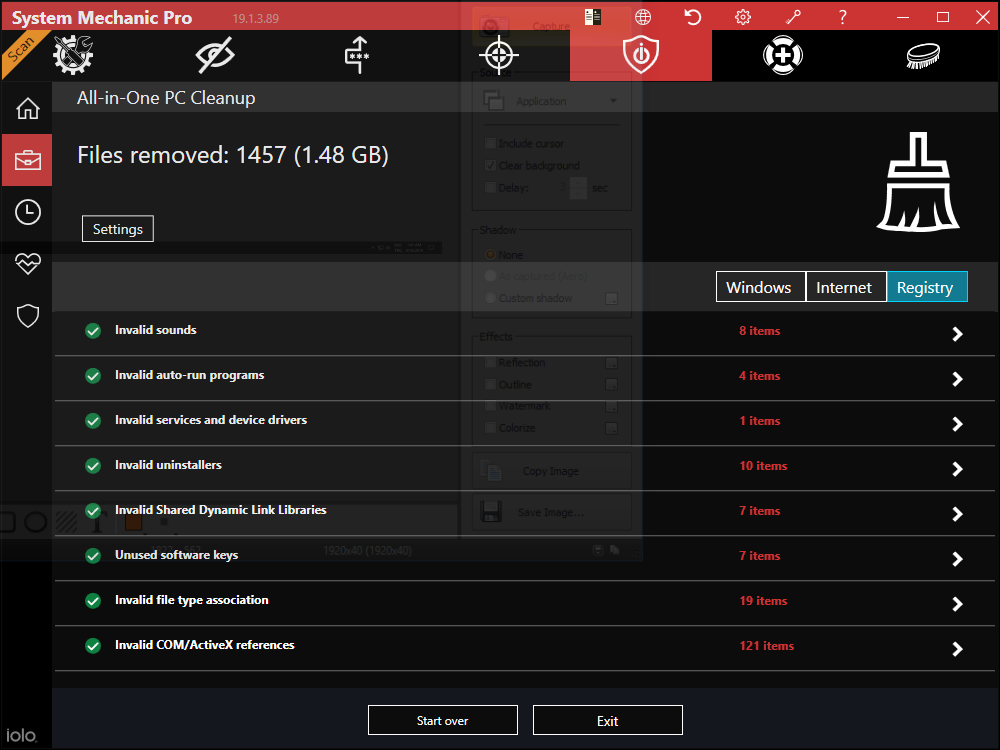Image resolution: width=1000 pixels, height=750 pixels.
Task: Expand Invalid file type association chevron
Action: tap(957, 604)
